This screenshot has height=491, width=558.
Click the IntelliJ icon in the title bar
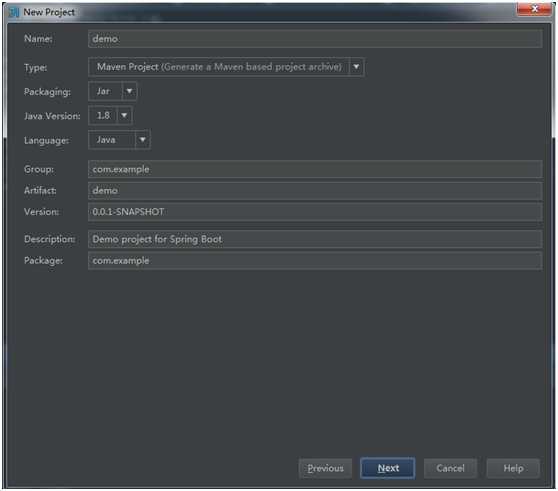click(14, 12)
